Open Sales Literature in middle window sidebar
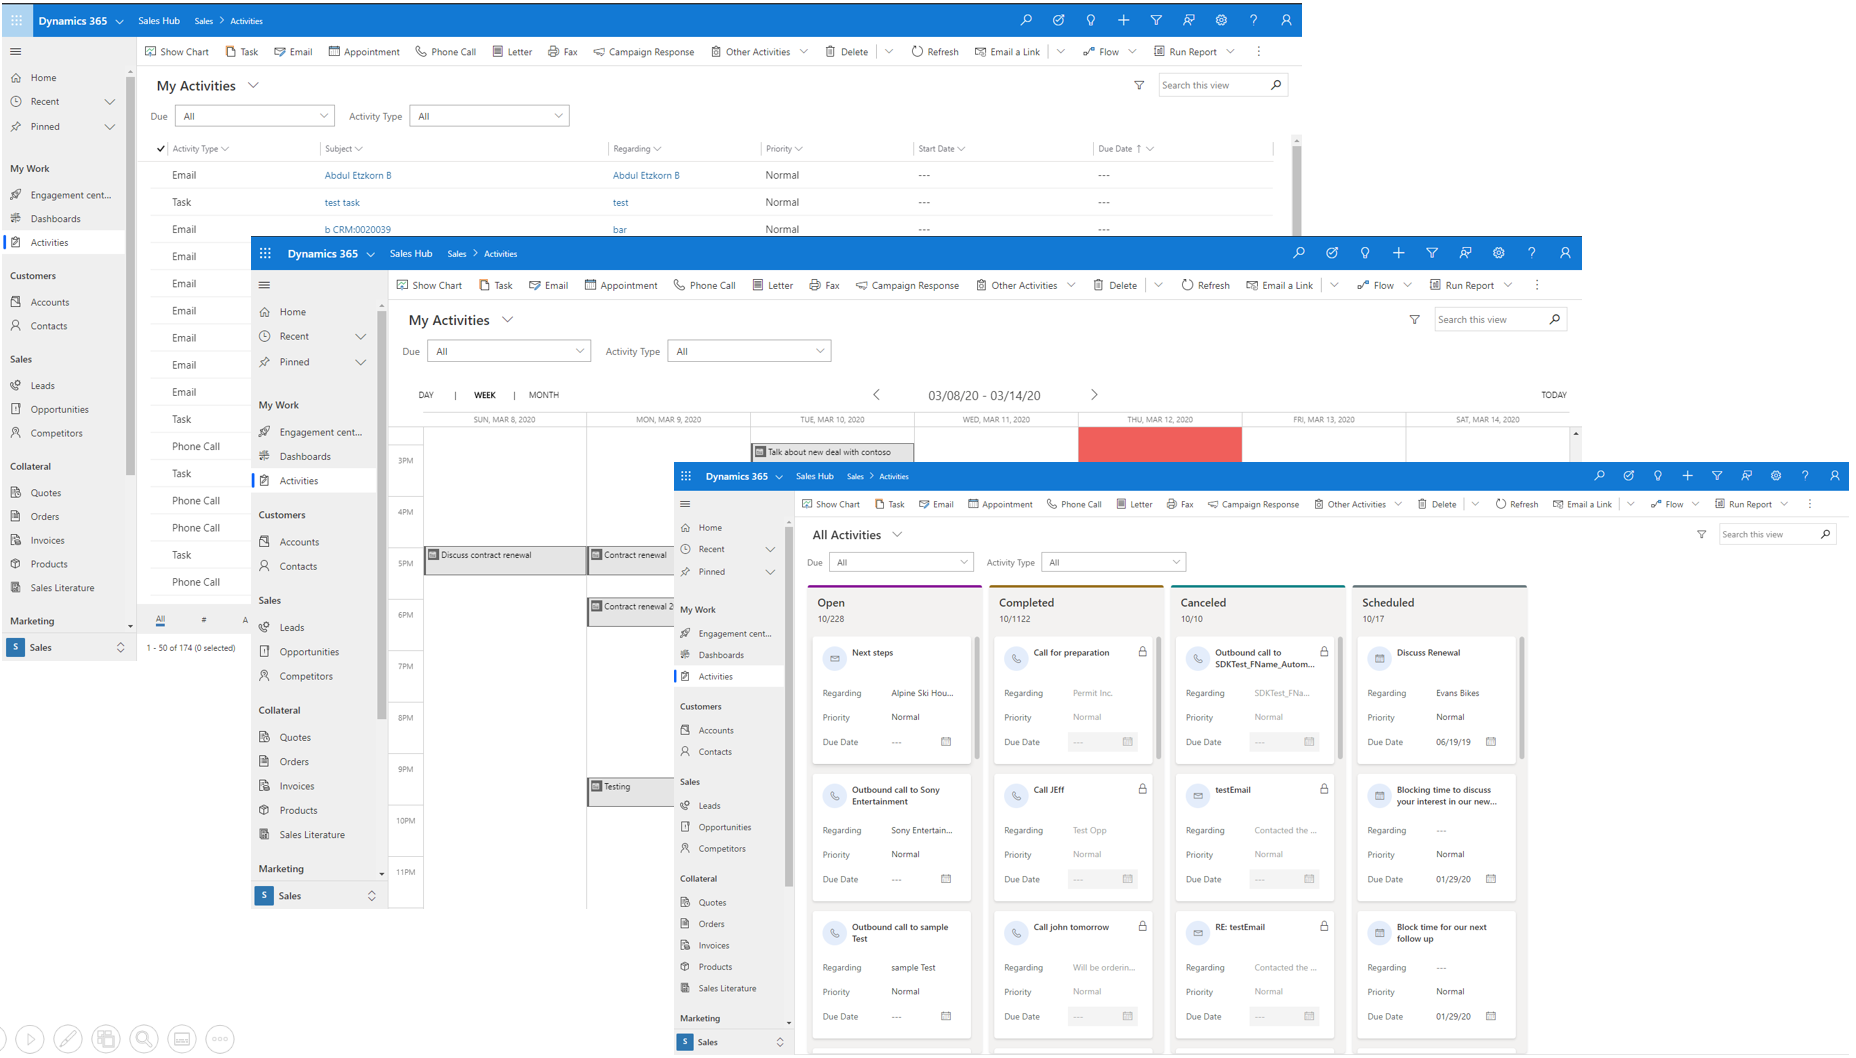Image resolution: width=1856 pixels, height=1058 pixels. click(312, 835)
